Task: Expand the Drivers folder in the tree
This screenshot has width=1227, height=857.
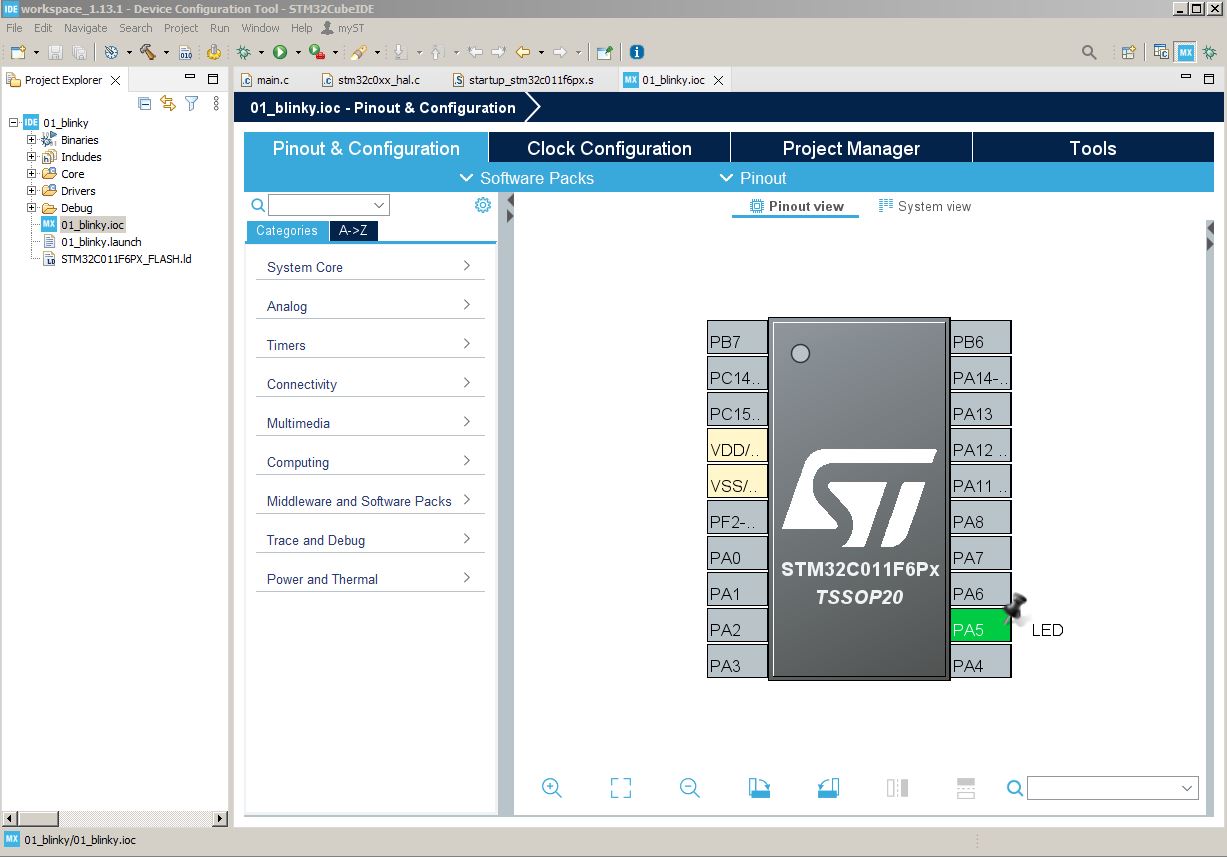Action: click(31, 191)
